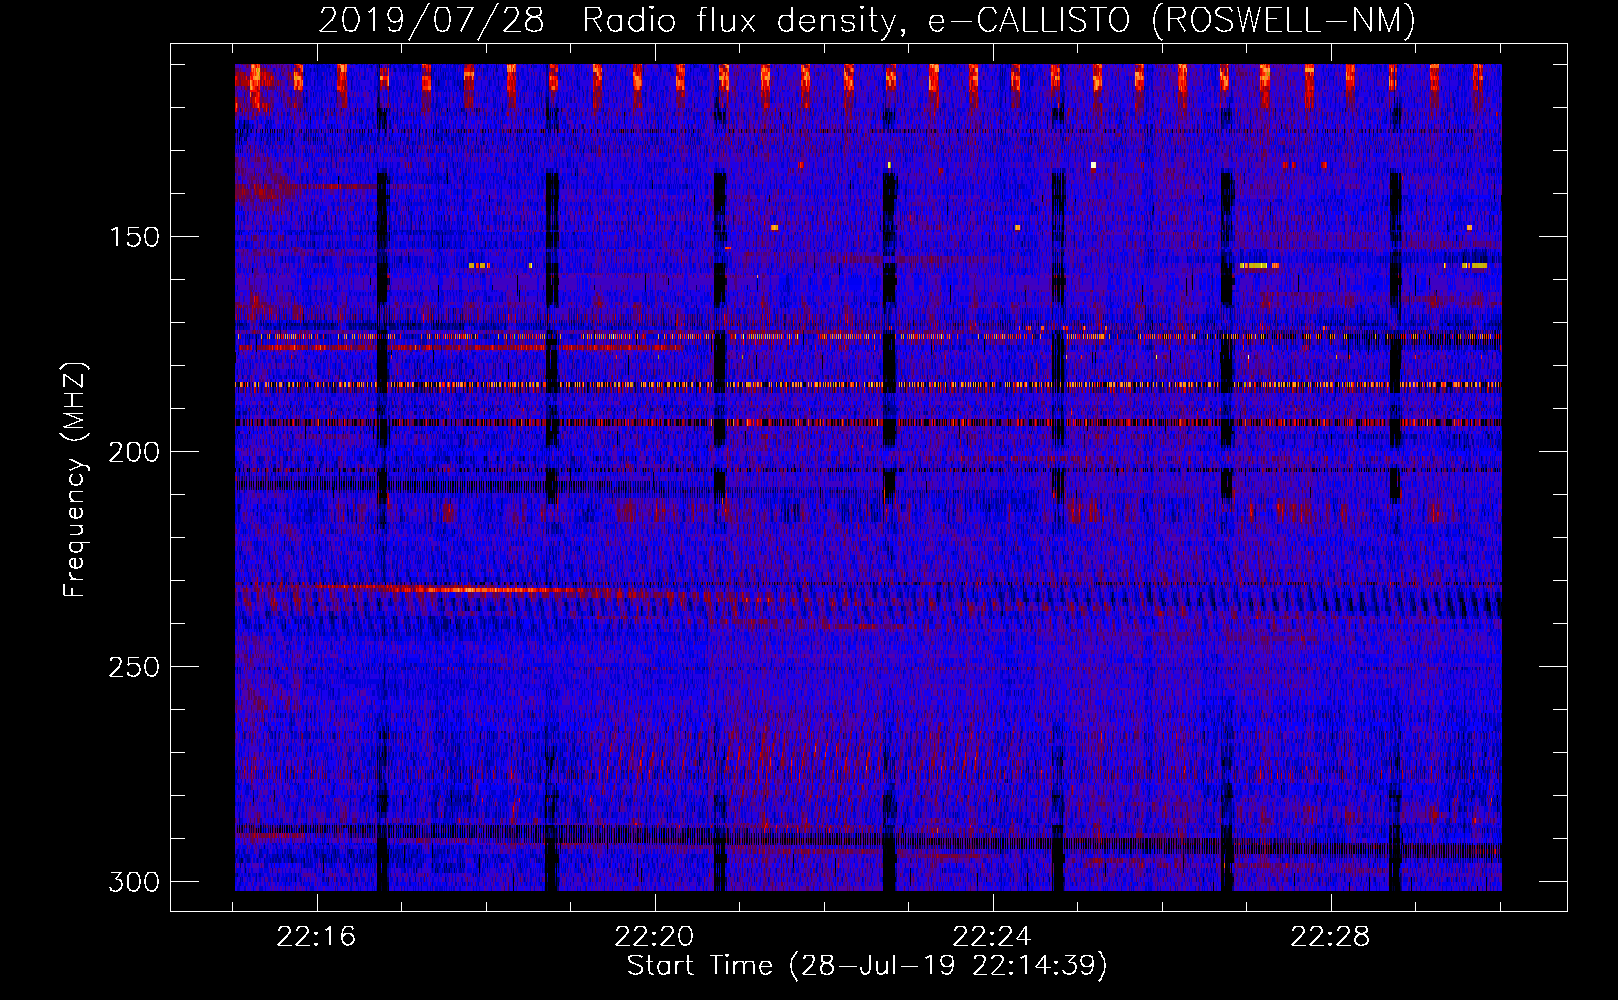
Task: Click the 250 frequency tick label
Action: (134, 667)
